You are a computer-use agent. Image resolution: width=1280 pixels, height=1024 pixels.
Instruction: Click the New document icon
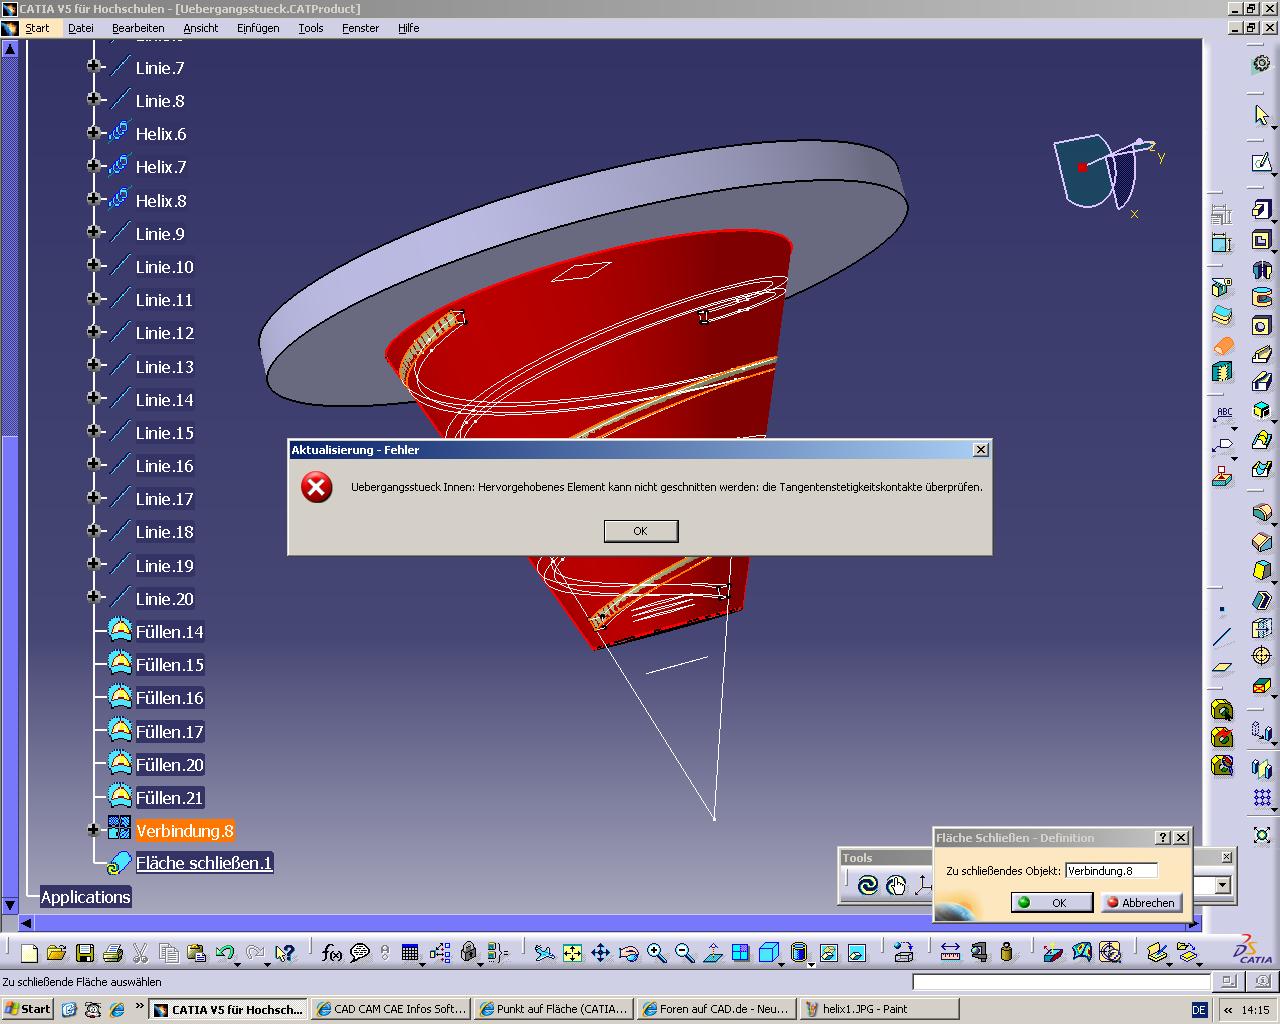coord(29,953)
